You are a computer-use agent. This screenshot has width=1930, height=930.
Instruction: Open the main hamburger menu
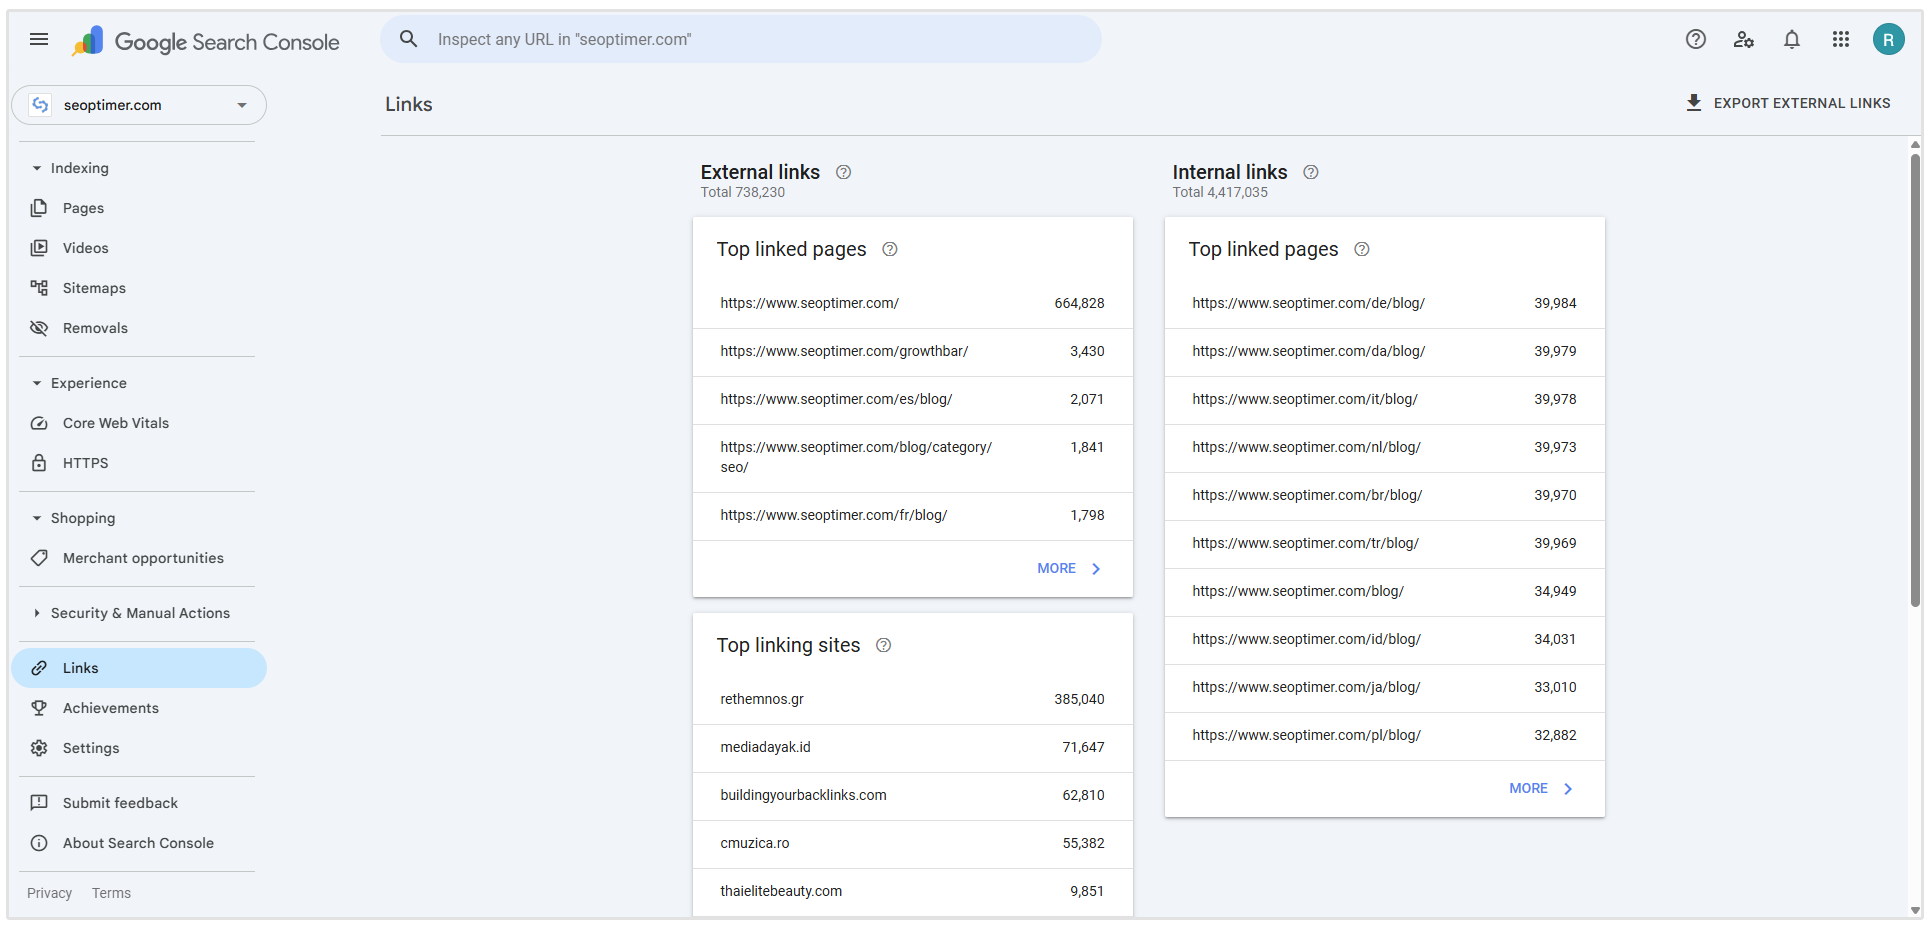pos(39,39)
